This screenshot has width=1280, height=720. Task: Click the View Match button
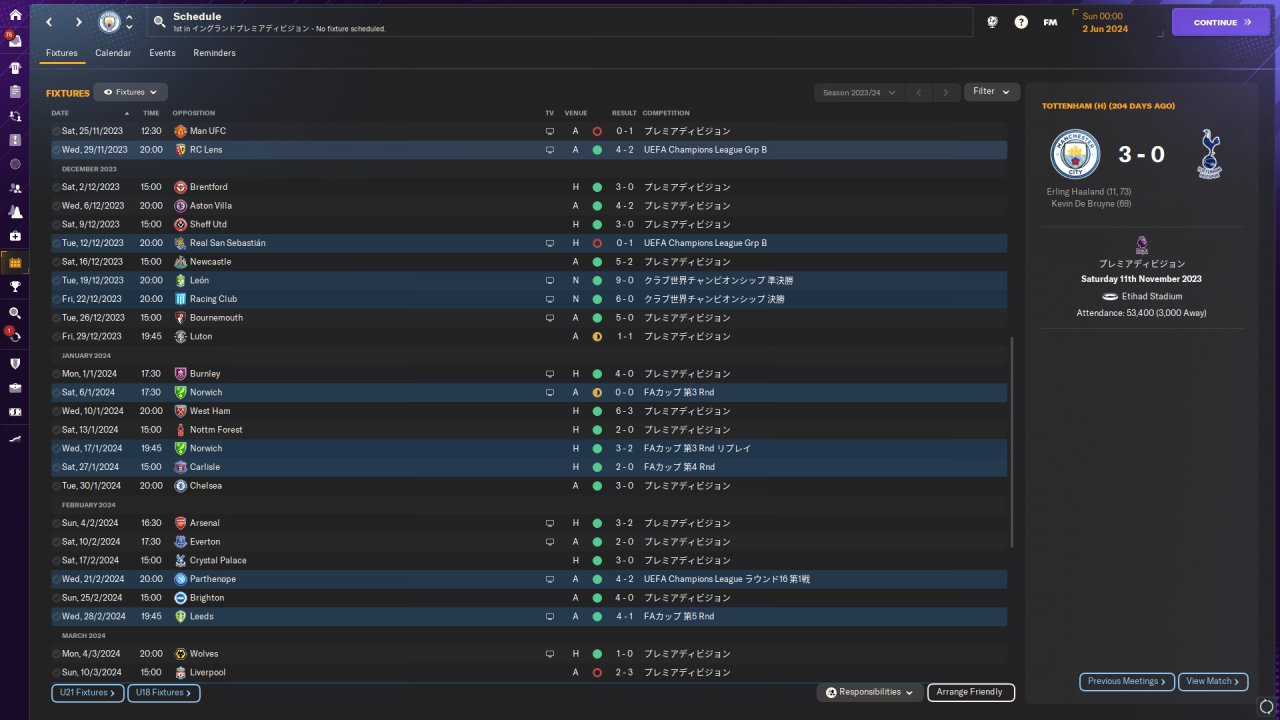1213,681
